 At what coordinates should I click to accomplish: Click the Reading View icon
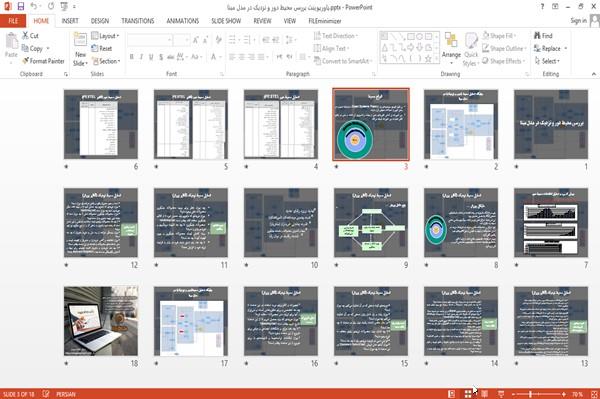[484, 394]
